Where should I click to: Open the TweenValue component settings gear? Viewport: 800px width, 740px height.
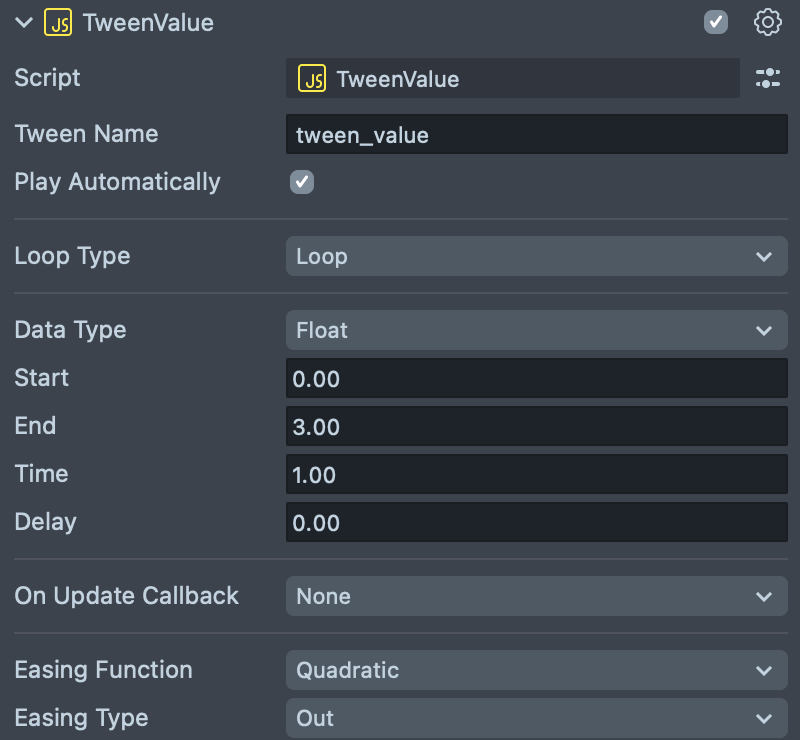pos(767,22)
